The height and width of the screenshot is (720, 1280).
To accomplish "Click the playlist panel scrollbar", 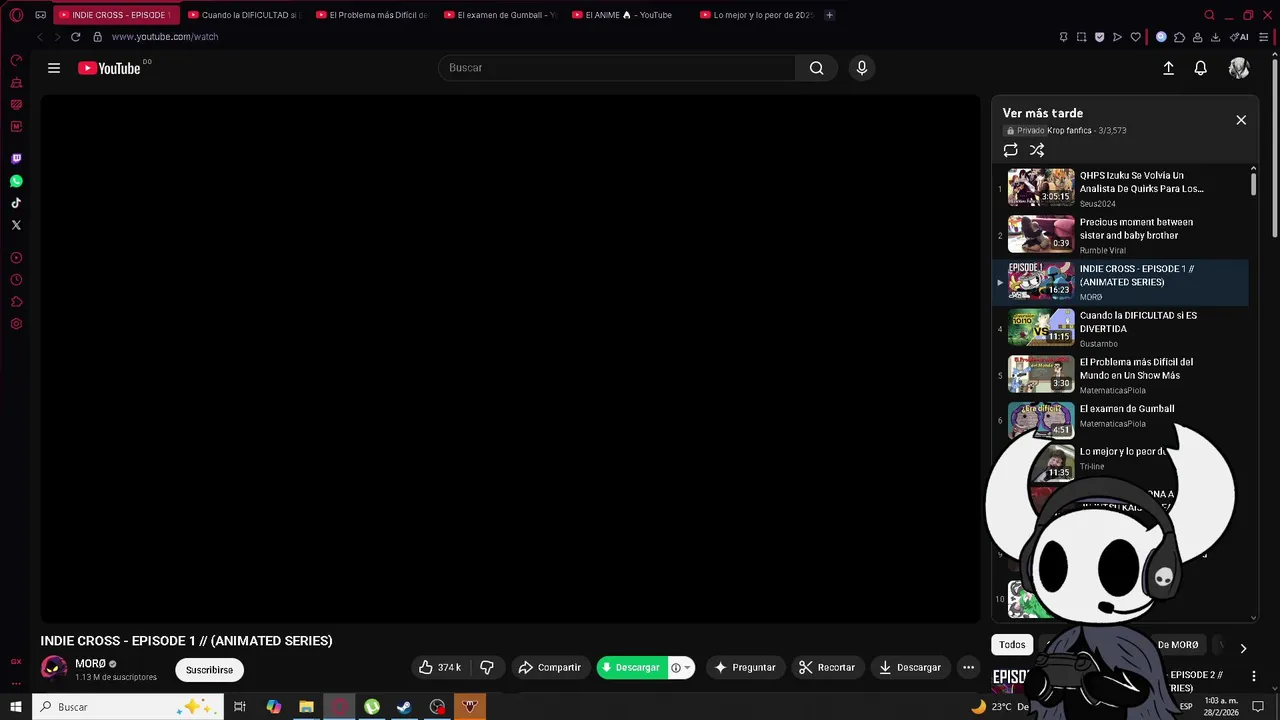I will (x=1253, y=184).
